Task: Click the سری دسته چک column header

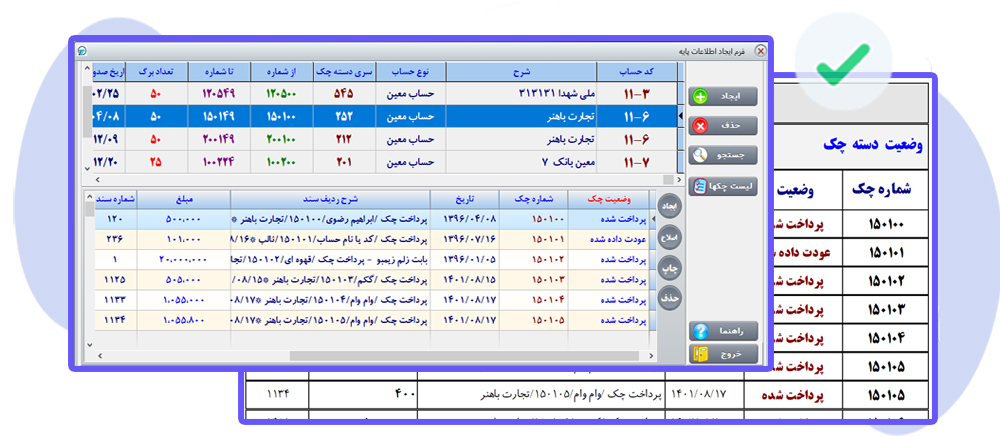Action: tap(345, 72)
